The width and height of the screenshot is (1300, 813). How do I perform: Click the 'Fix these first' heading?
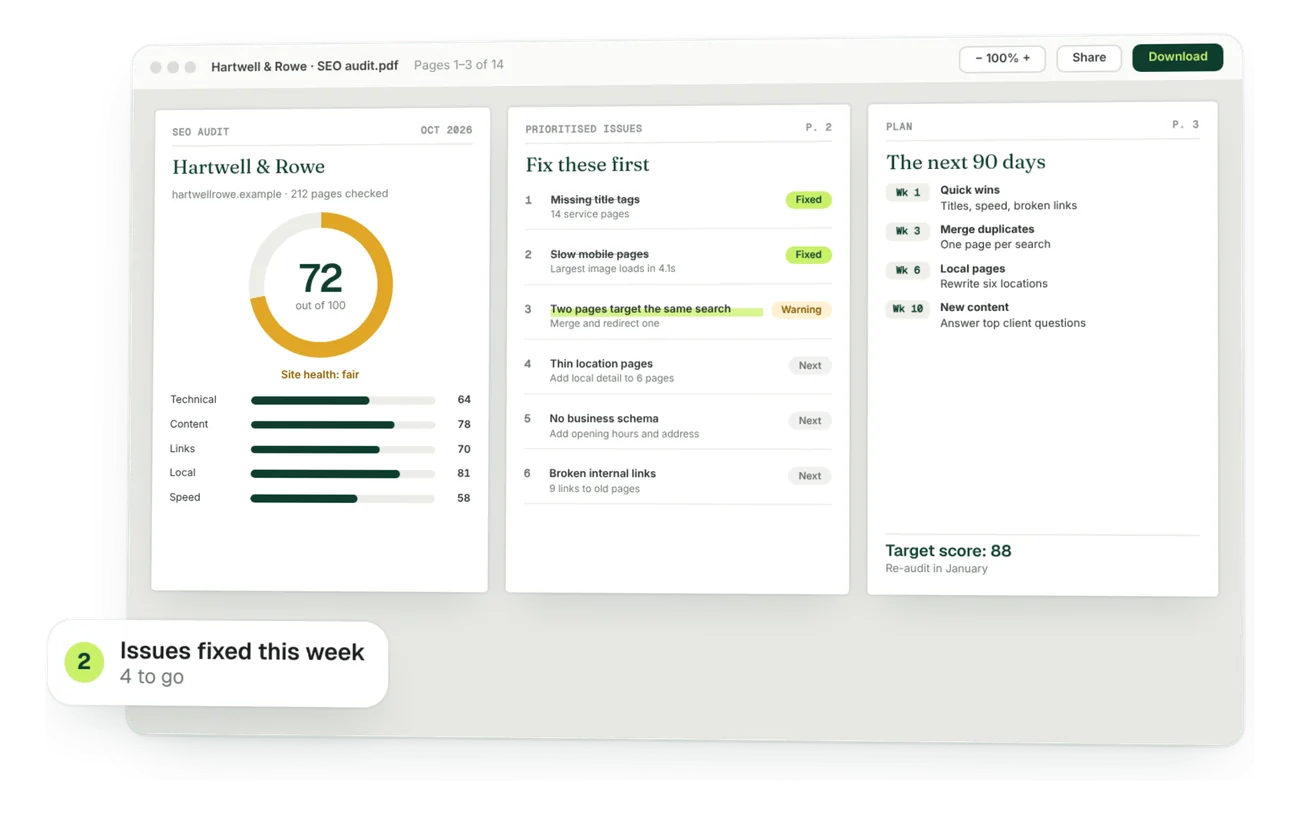pos(588,165)
